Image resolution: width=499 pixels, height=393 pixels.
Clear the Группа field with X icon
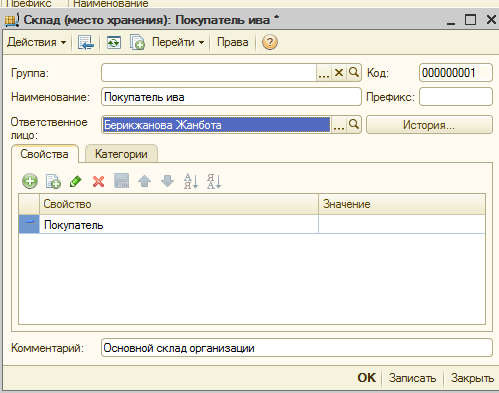click(339, 73)
